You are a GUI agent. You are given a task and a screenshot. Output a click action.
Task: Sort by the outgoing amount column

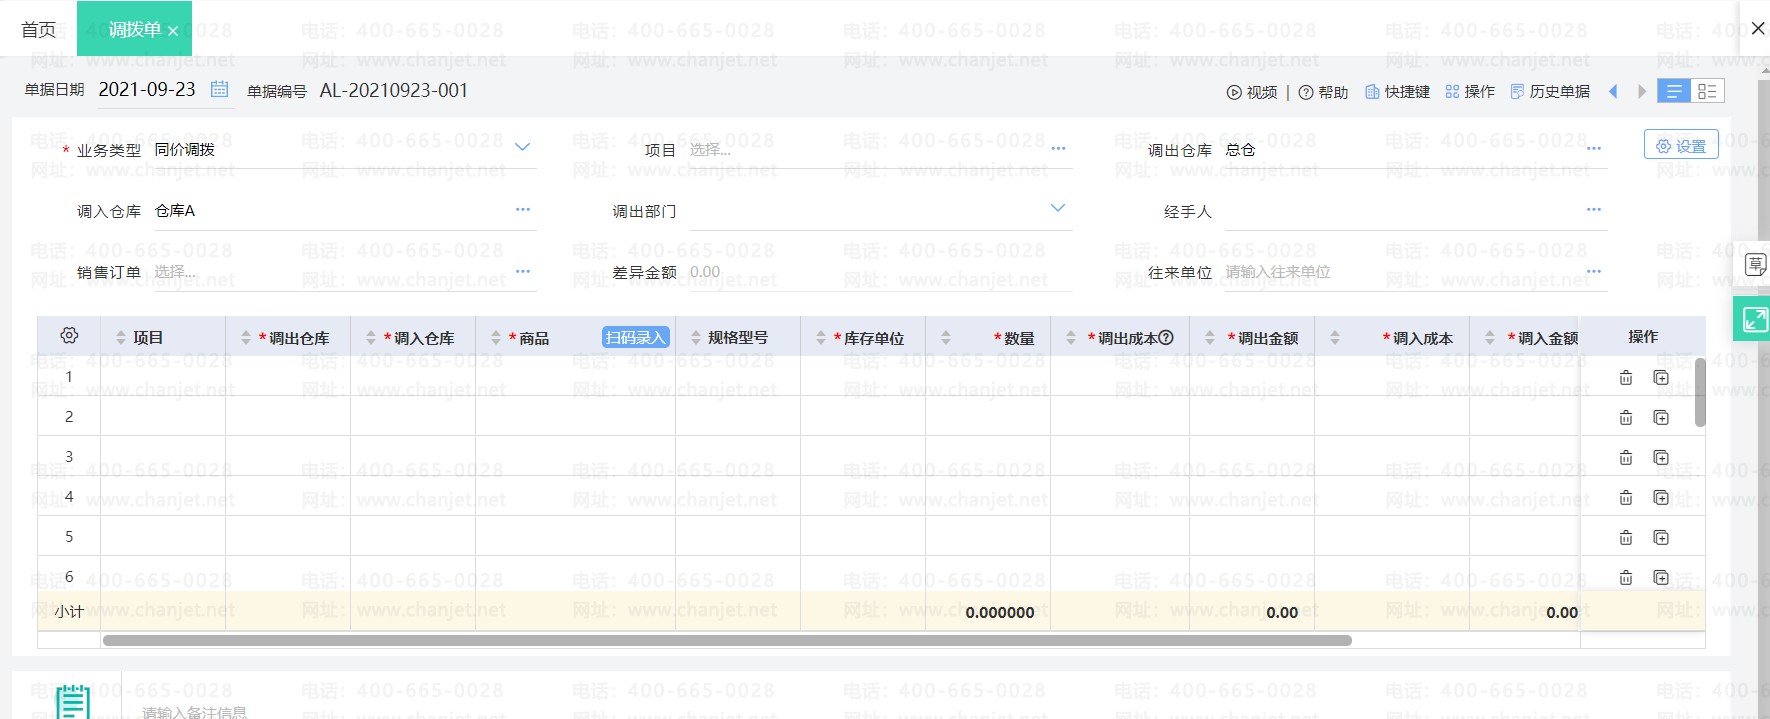pyautogui.click(x=1210, y=338)
